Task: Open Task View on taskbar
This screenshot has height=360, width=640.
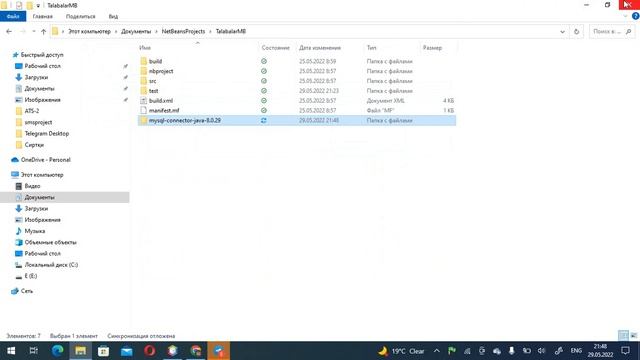Action: (34, 351)
